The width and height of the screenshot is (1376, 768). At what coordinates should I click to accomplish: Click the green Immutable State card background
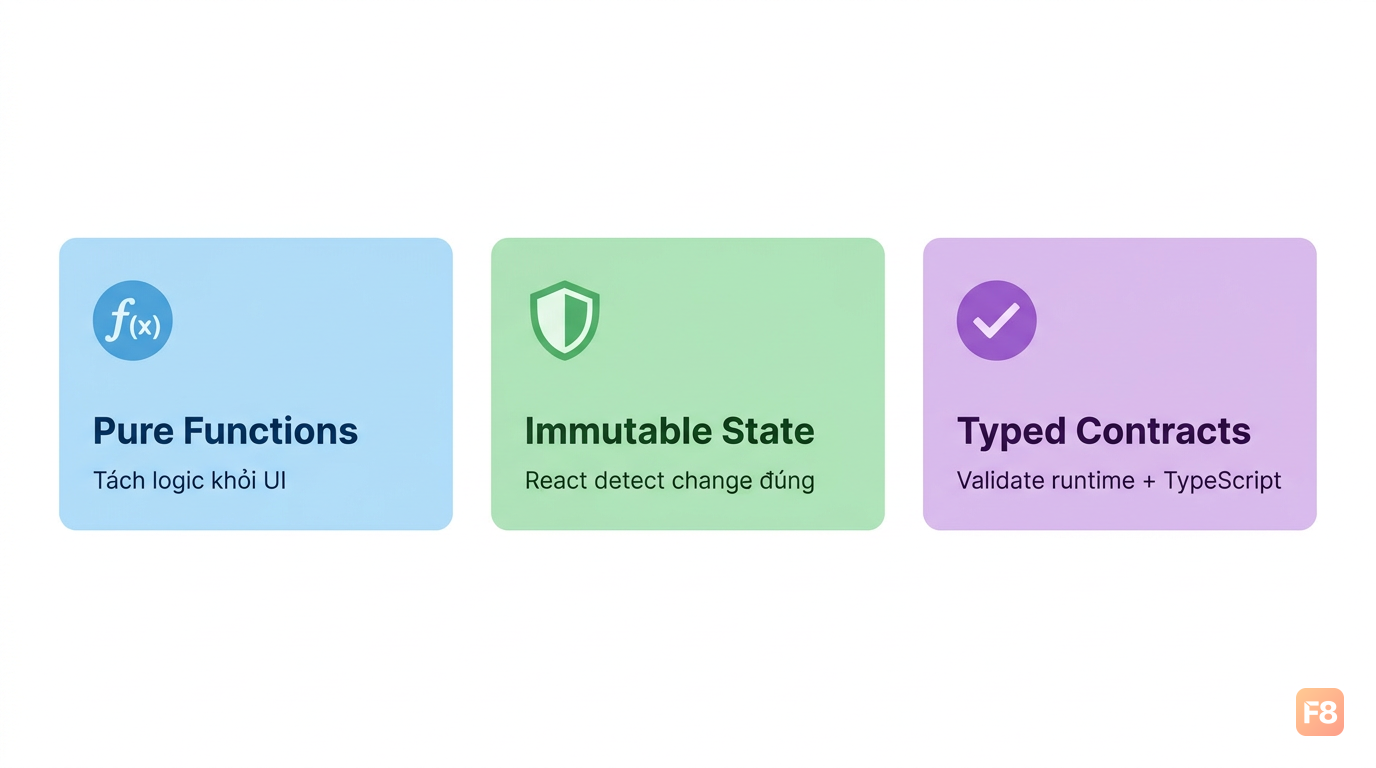pos(688,384)
